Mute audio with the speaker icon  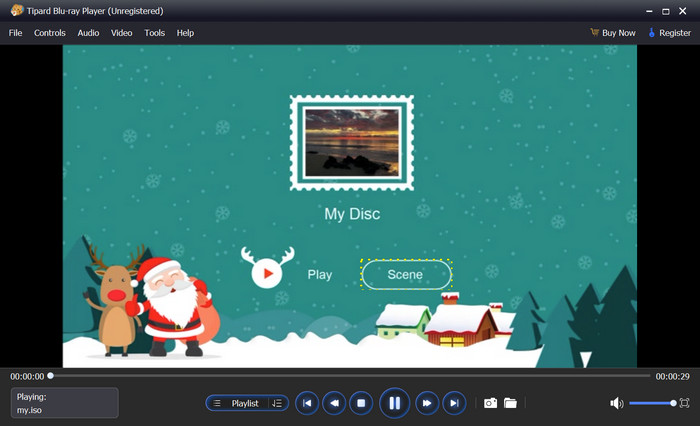point(616,403)
